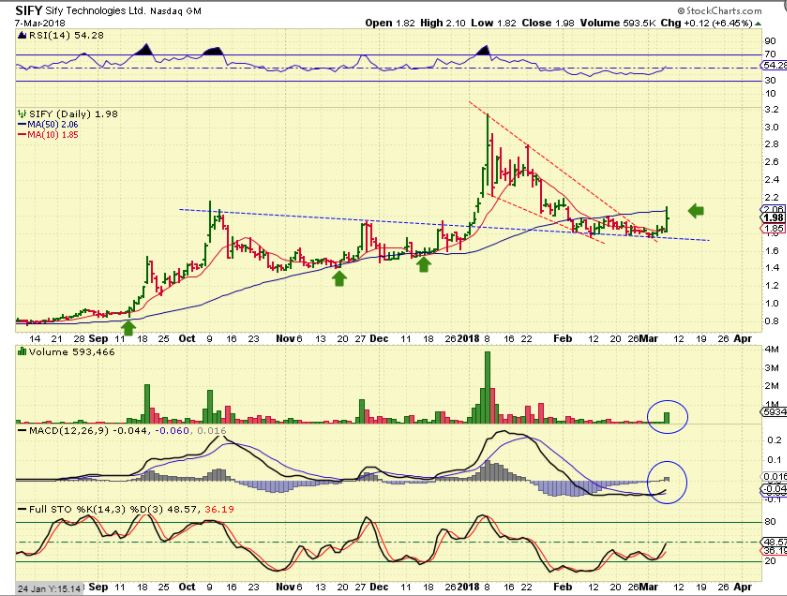Screen dimensions: 787x596
Task: Click the 80 level label on stochastic axis
Action: (x=770, y=522)
